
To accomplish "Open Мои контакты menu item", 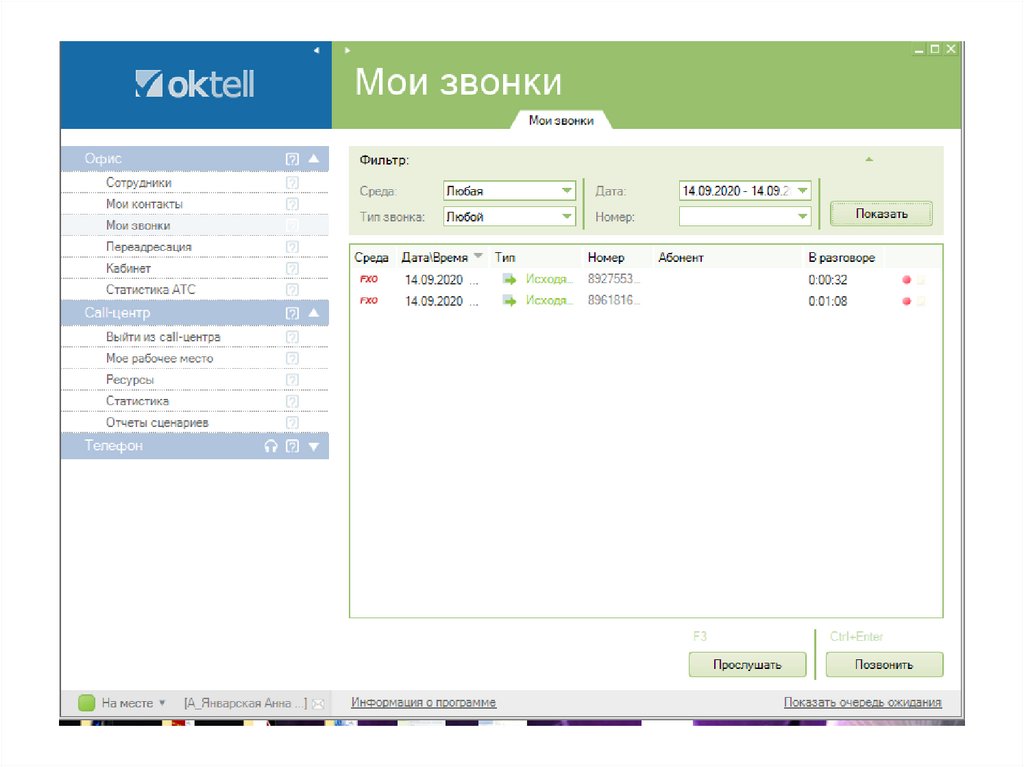I will (x=144, y=204).
